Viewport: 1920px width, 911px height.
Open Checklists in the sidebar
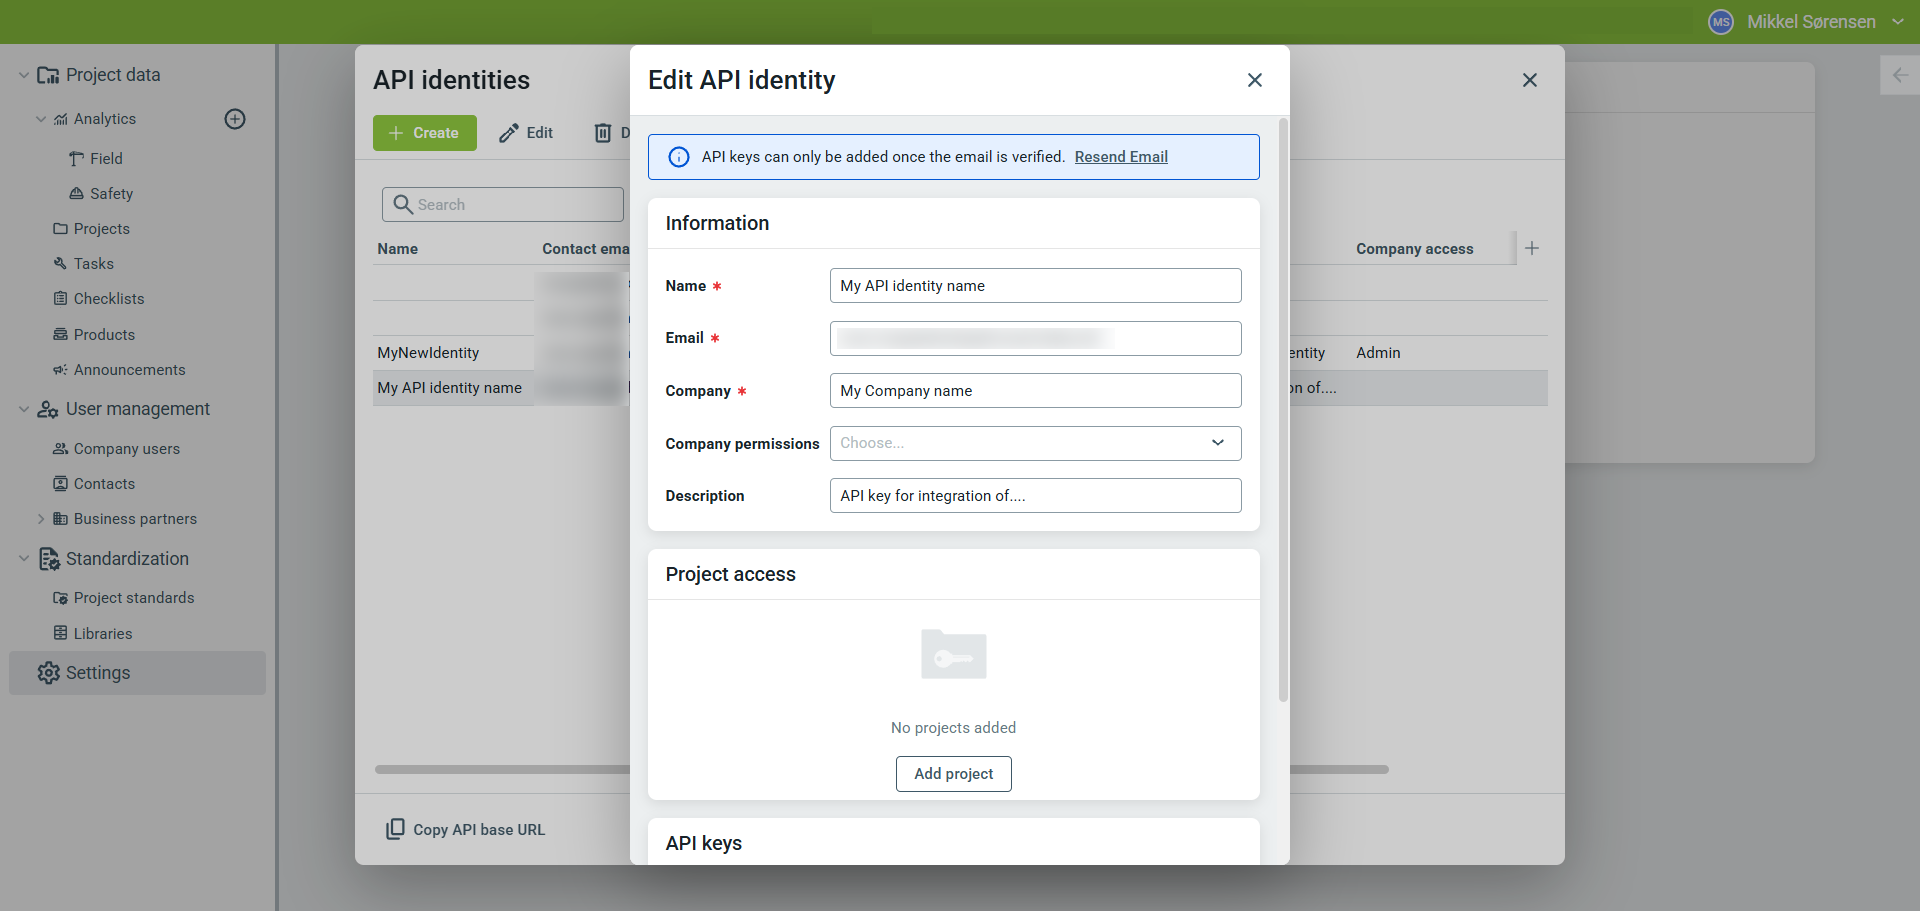tap(108, 299)
